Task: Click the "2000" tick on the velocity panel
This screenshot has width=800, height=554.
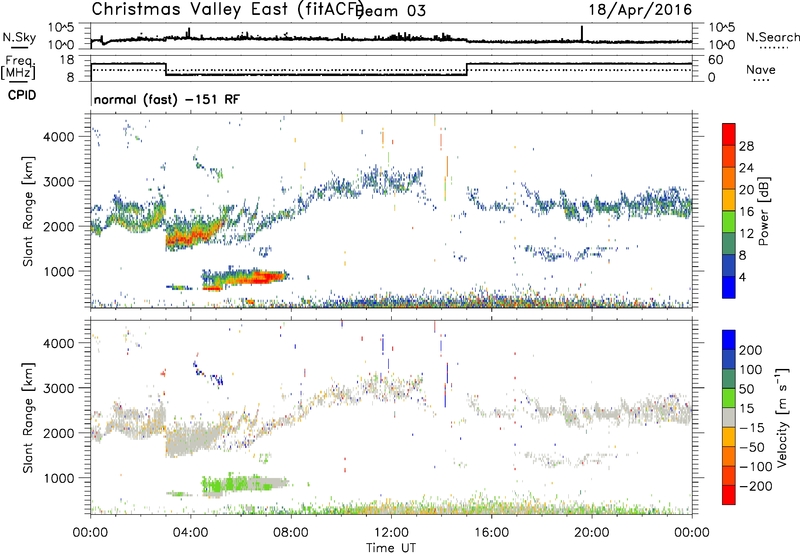Action: pos(59,433)
